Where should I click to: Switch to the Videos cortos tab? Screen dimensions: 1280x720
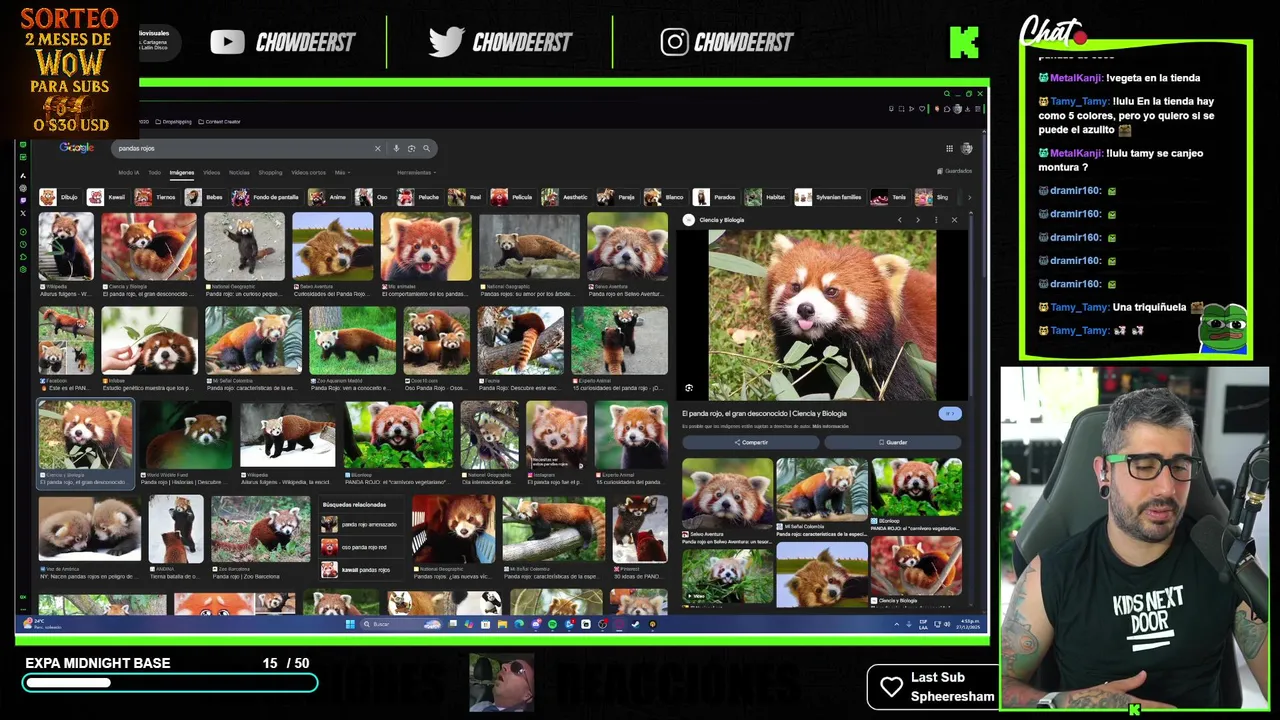pyautogui.click(x=308, y=172)
